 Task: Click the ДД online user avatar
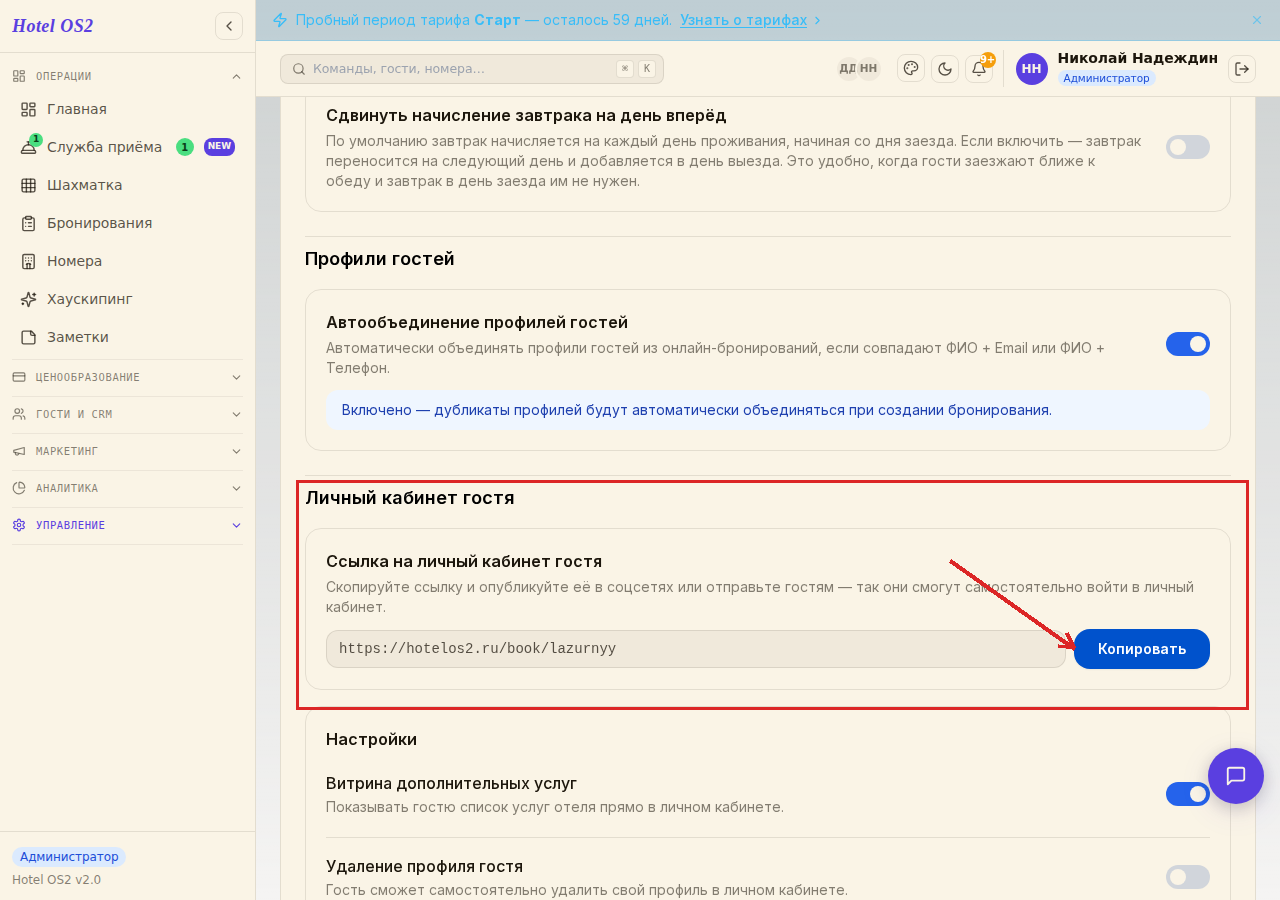846,68
